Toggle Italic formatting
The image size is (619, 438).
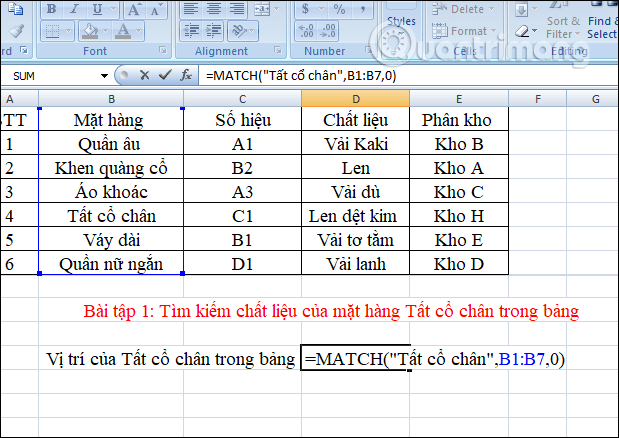point(74,9)
